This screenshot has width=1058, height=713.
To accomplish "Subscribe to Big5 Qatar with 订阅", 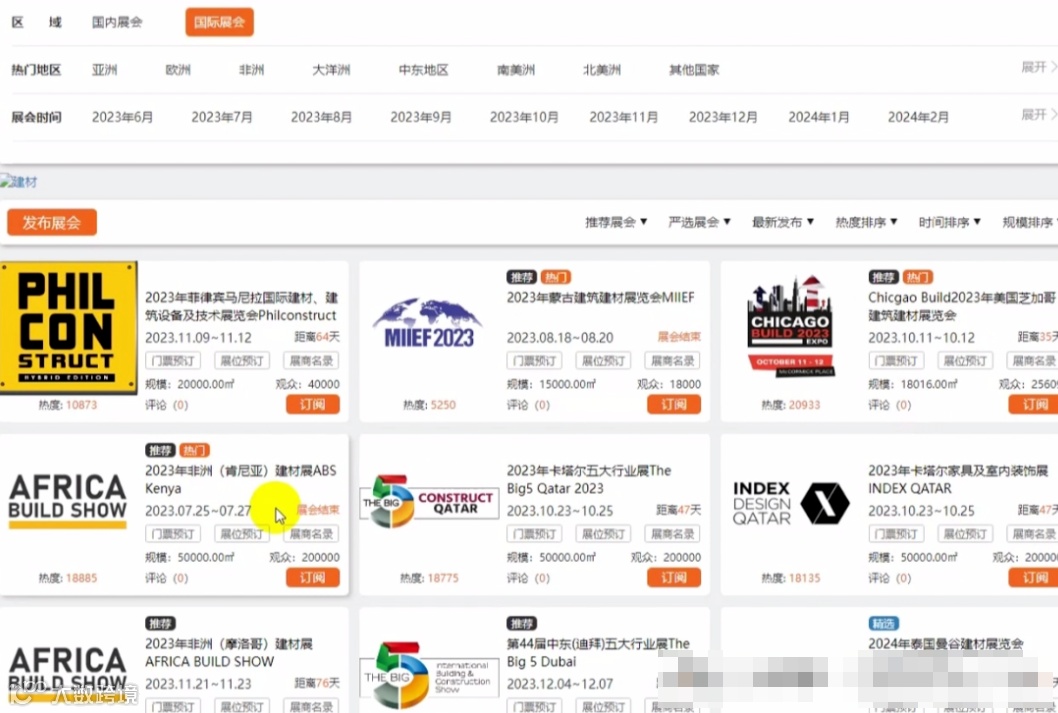I will [x=674, y=577].
